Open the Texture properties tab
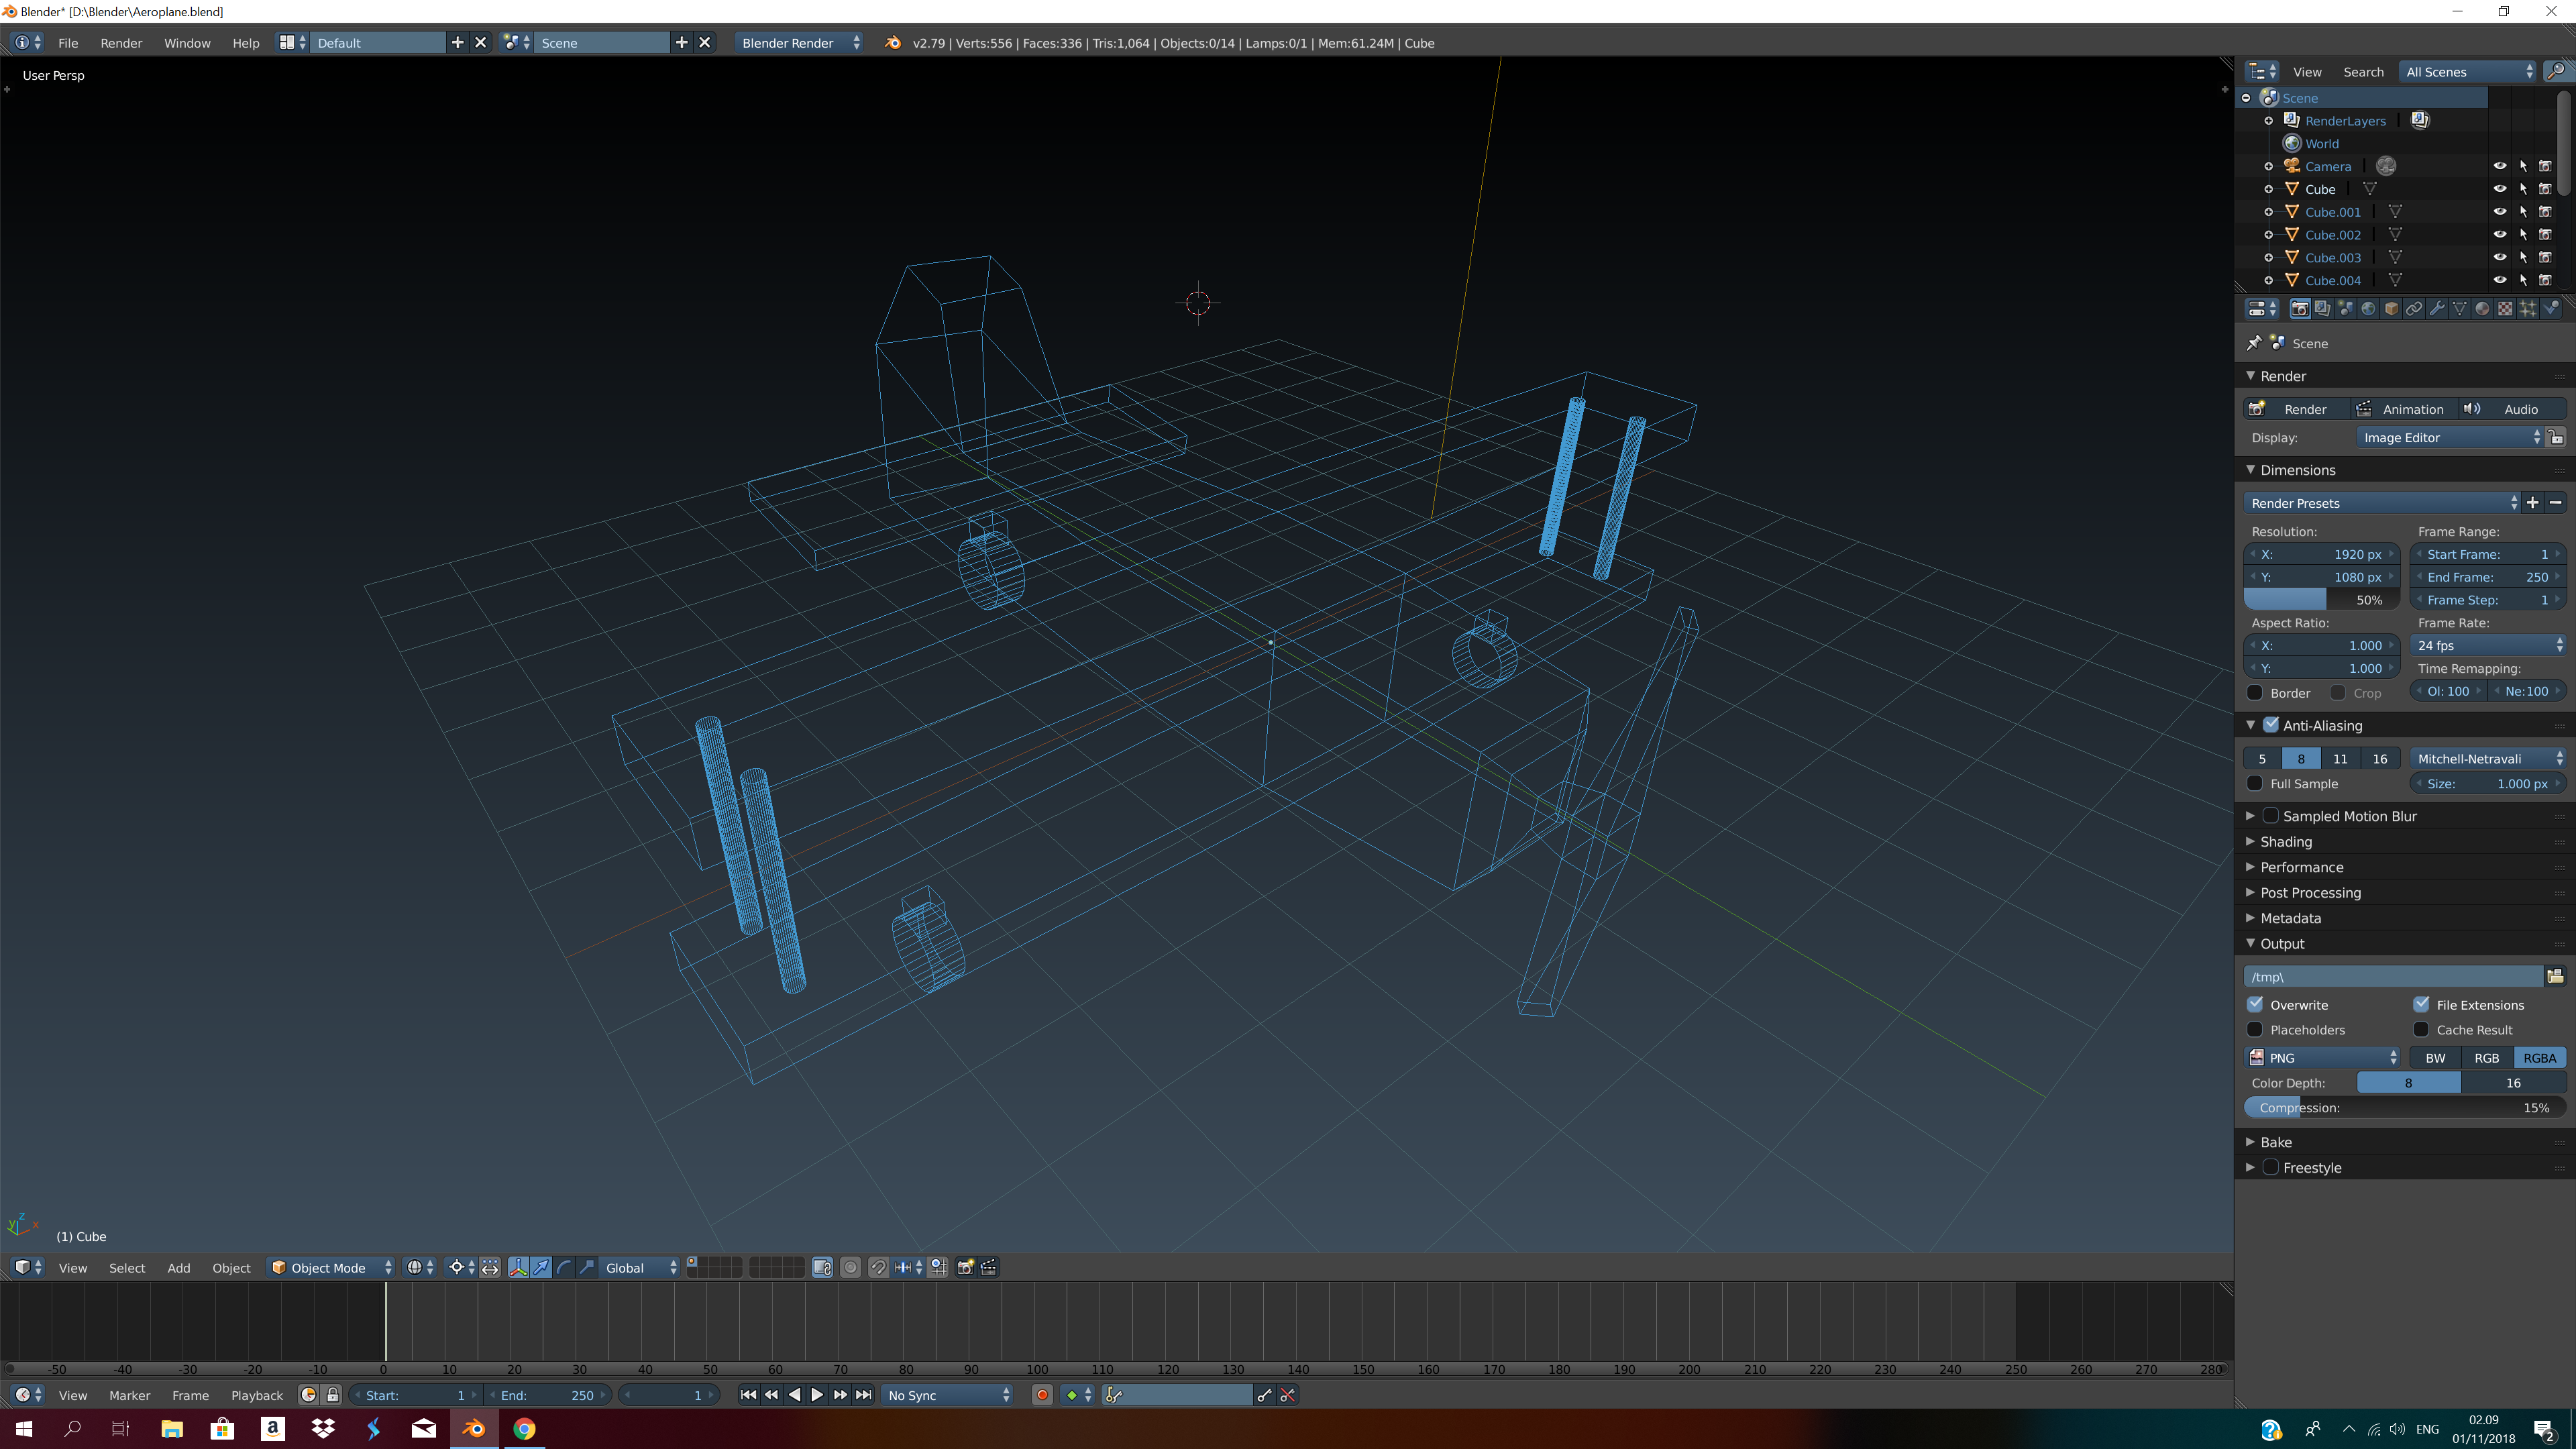Screen dimensions: 2576x1449 2505,309
